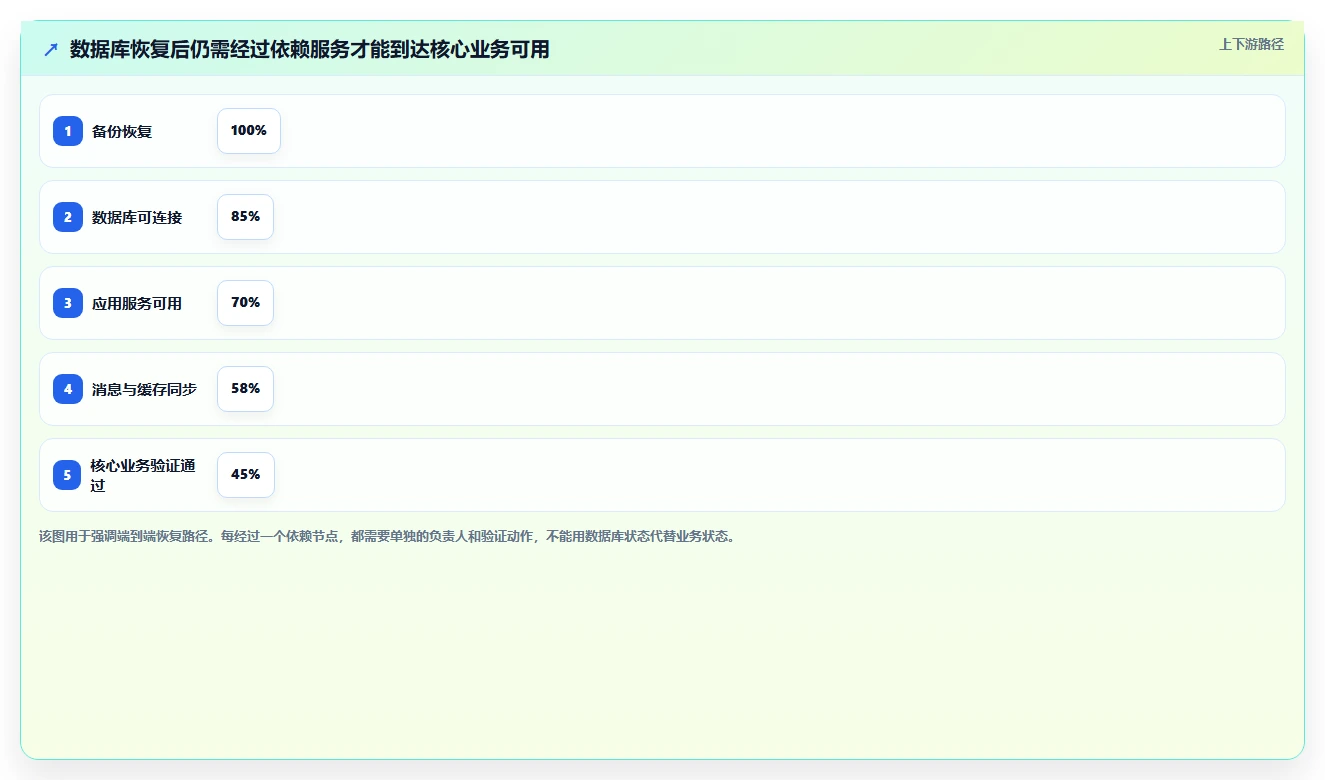Click the 85% value chip
The image size is (1325, 780).
point(246,217)
